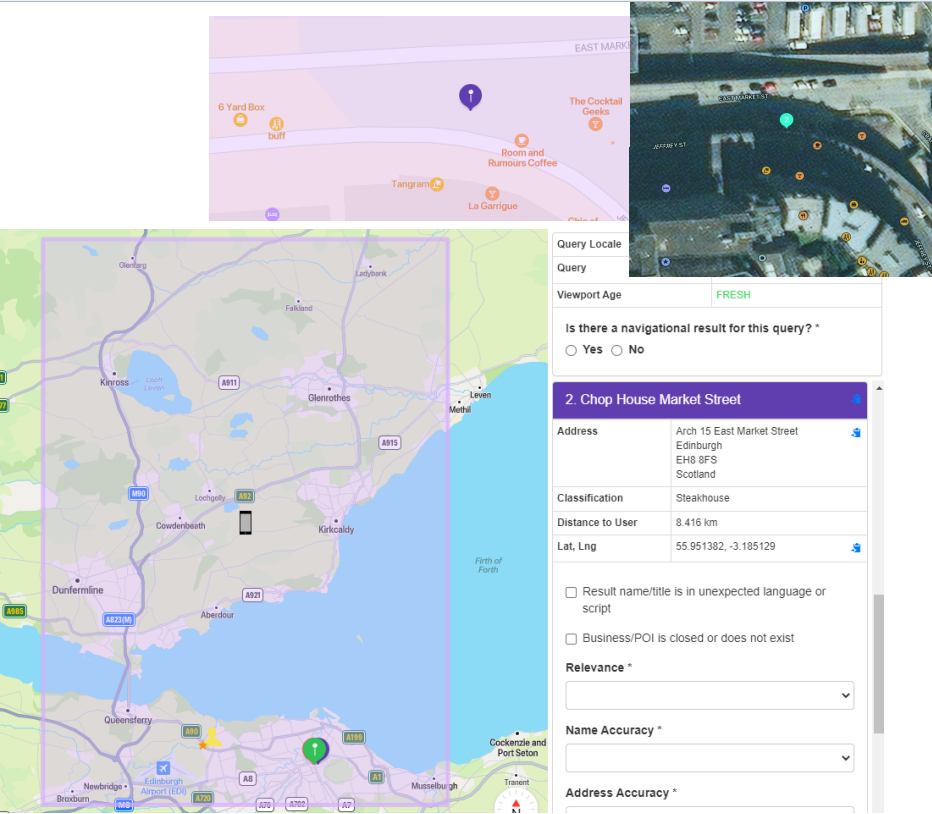The image size is (932, 814).
Task: Open the Name Accuracy dropdown
Action: pos(710,758)
